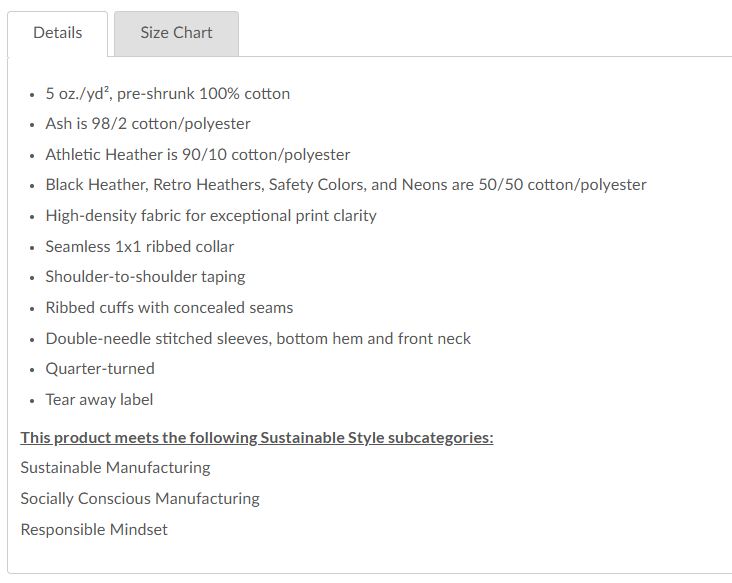Image resolution: width=732 pixels, height=583 pixels.
Task: Click the Quarter-turned text
Action: [x=100, y=369]
